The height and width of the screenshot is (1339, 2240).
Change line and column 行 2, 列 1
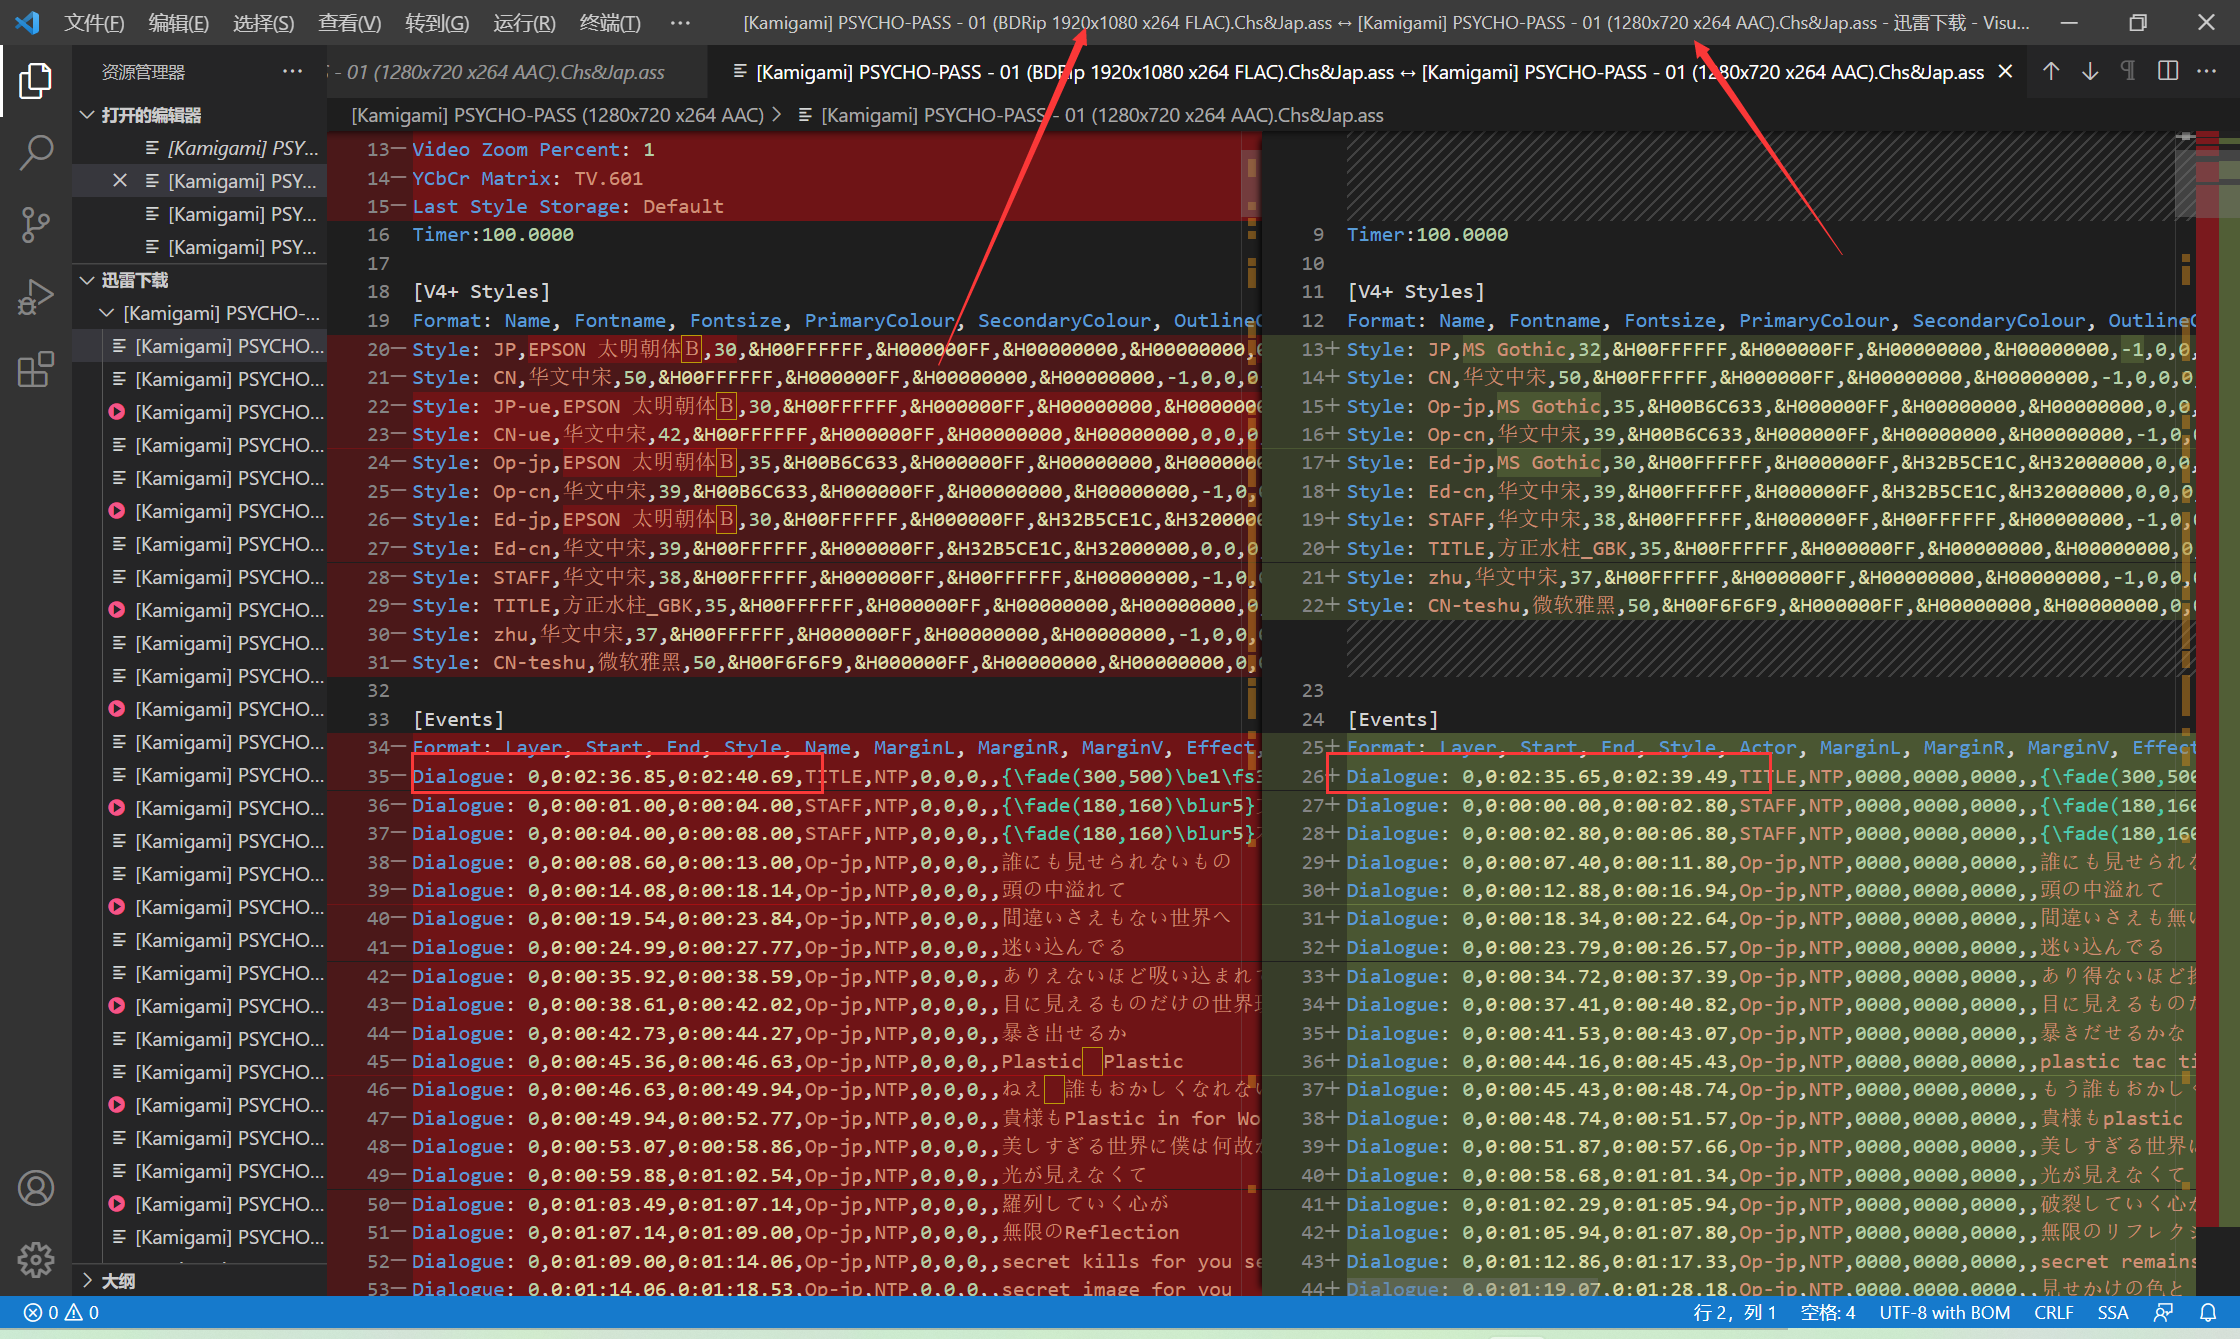(x=1734, y=1312)
